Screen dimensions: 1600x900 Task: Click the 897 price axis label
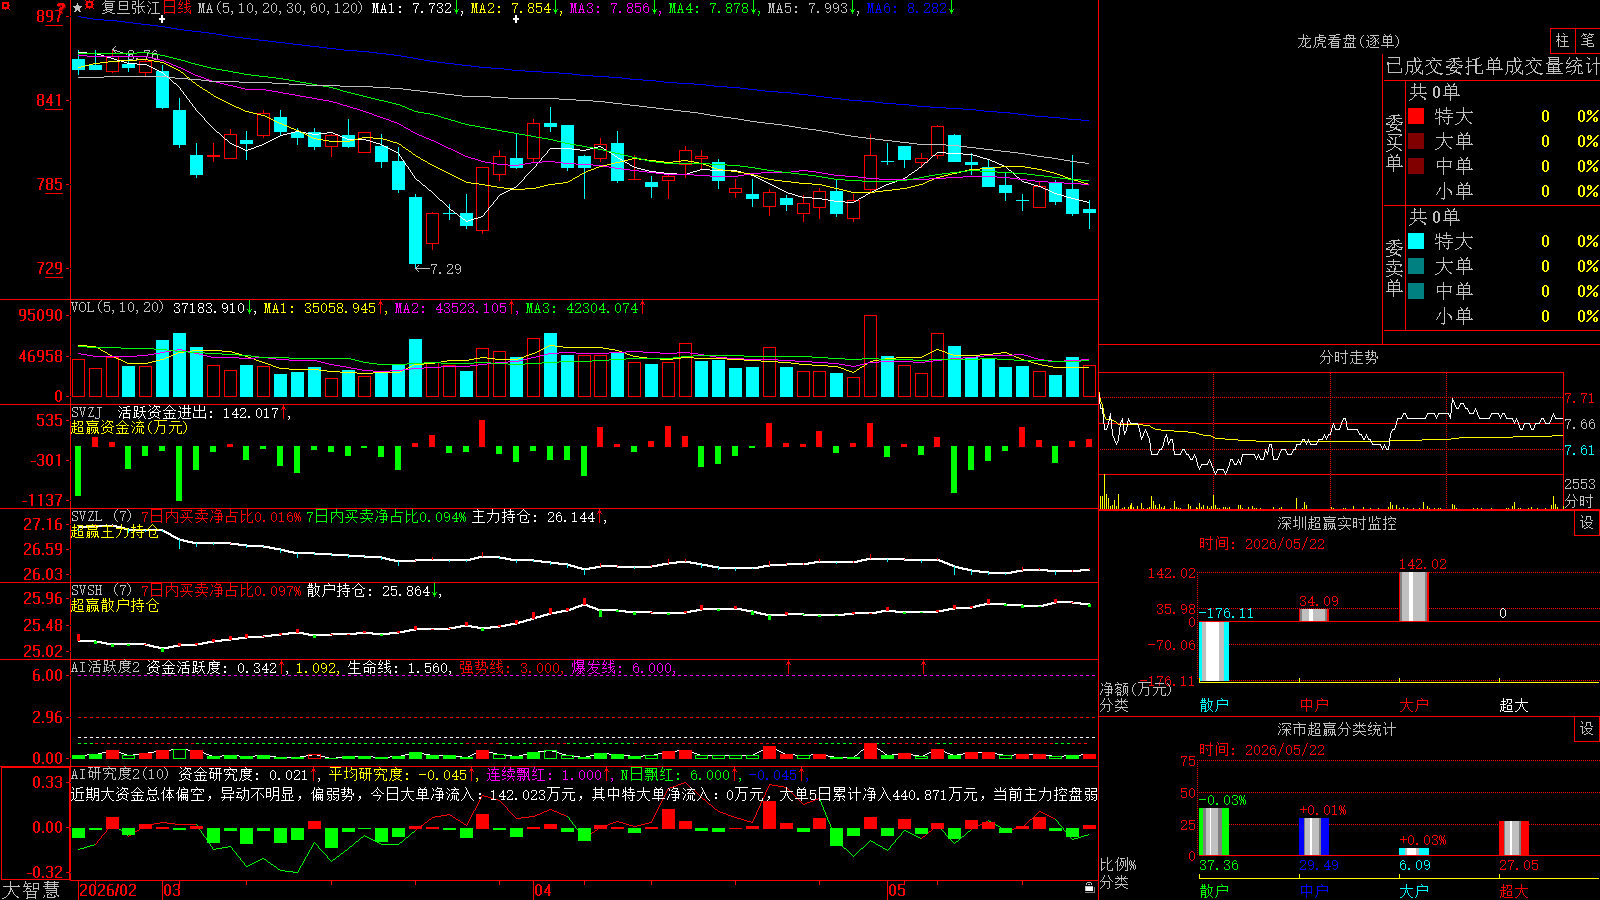click(49, 16)
